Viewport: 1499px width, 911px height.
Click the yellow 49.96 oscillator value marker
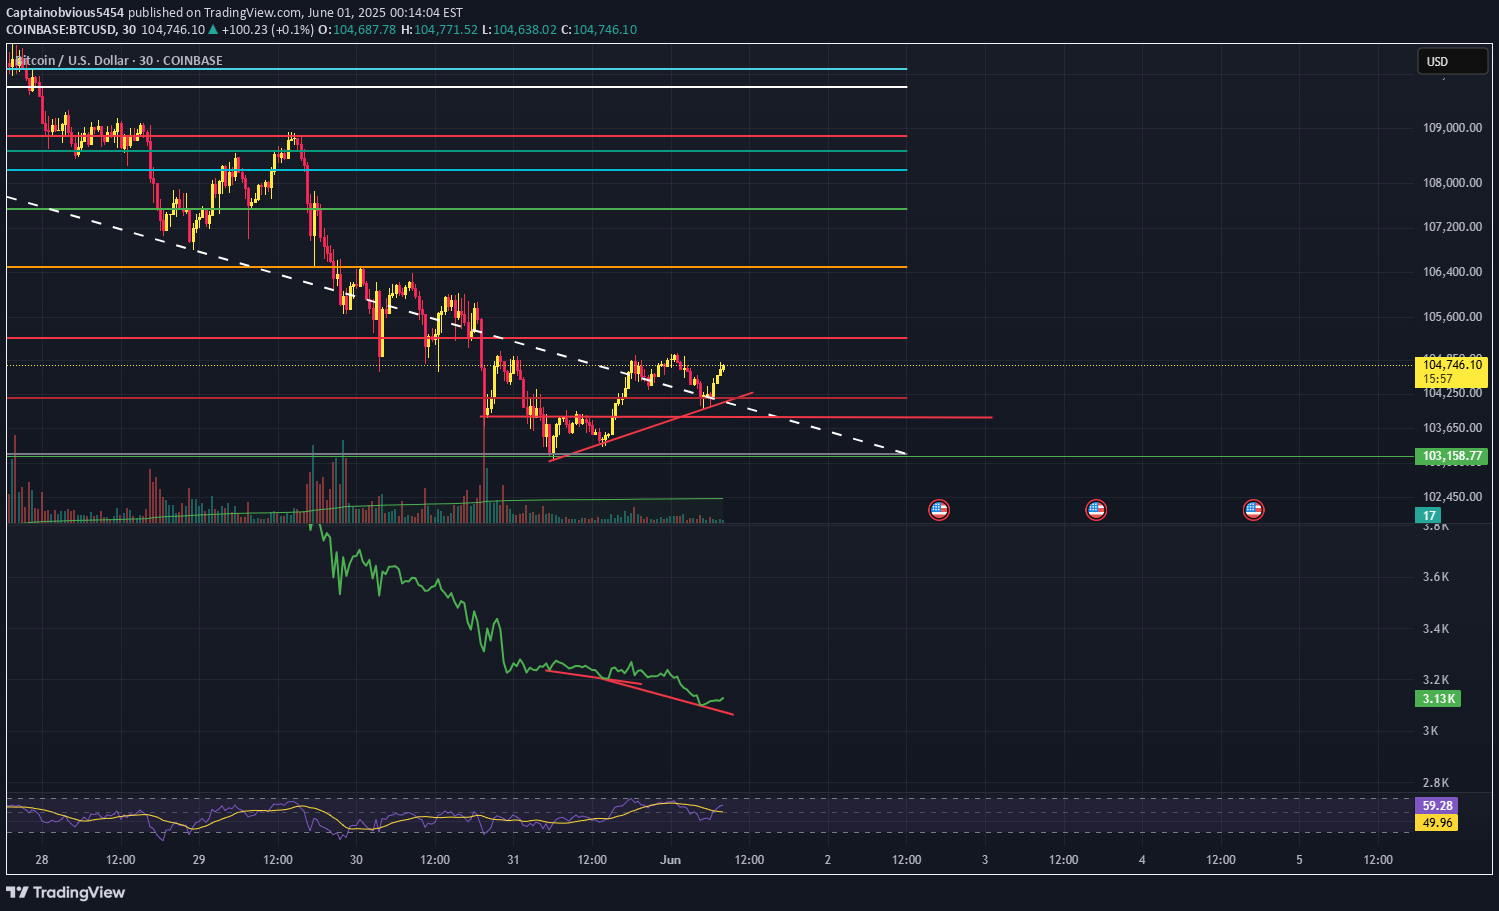pyautogui.click(x=1437, y=822)
